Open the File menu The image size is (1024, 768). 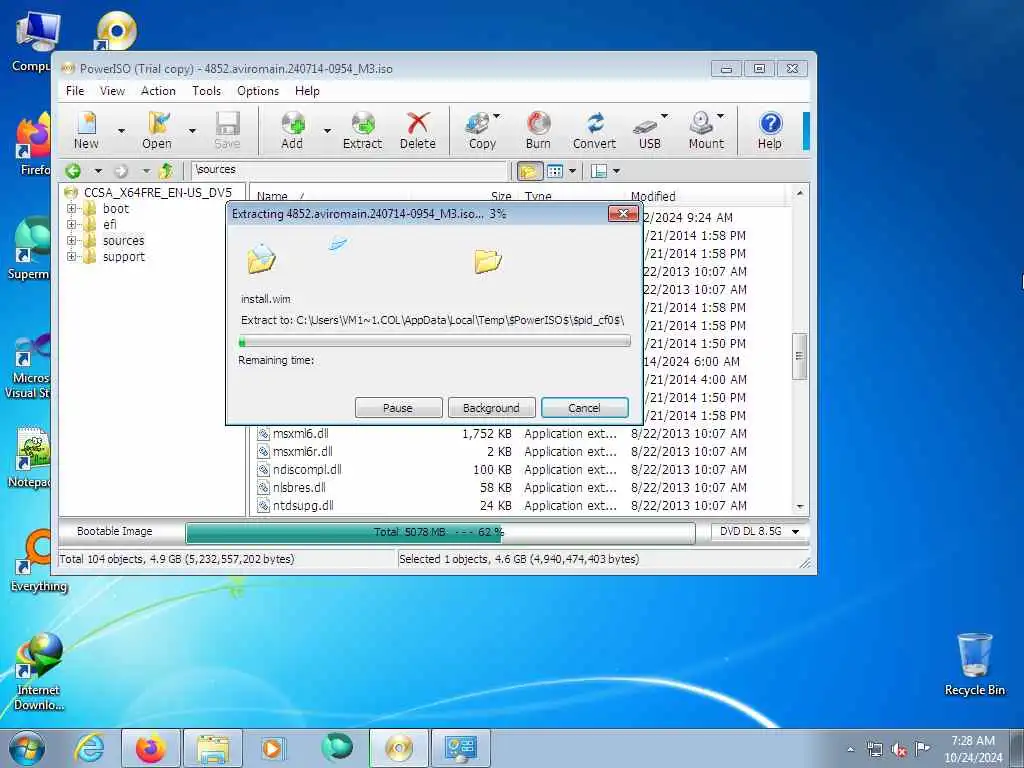coord(75,91)
